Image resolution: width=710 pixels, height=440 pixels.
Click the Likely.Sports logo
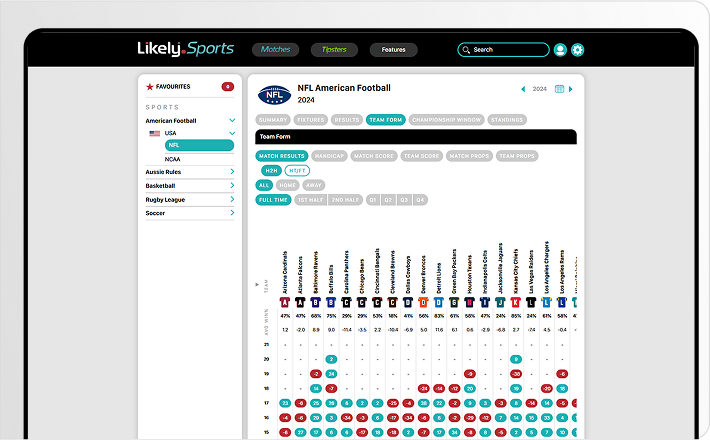coord(186,49)
